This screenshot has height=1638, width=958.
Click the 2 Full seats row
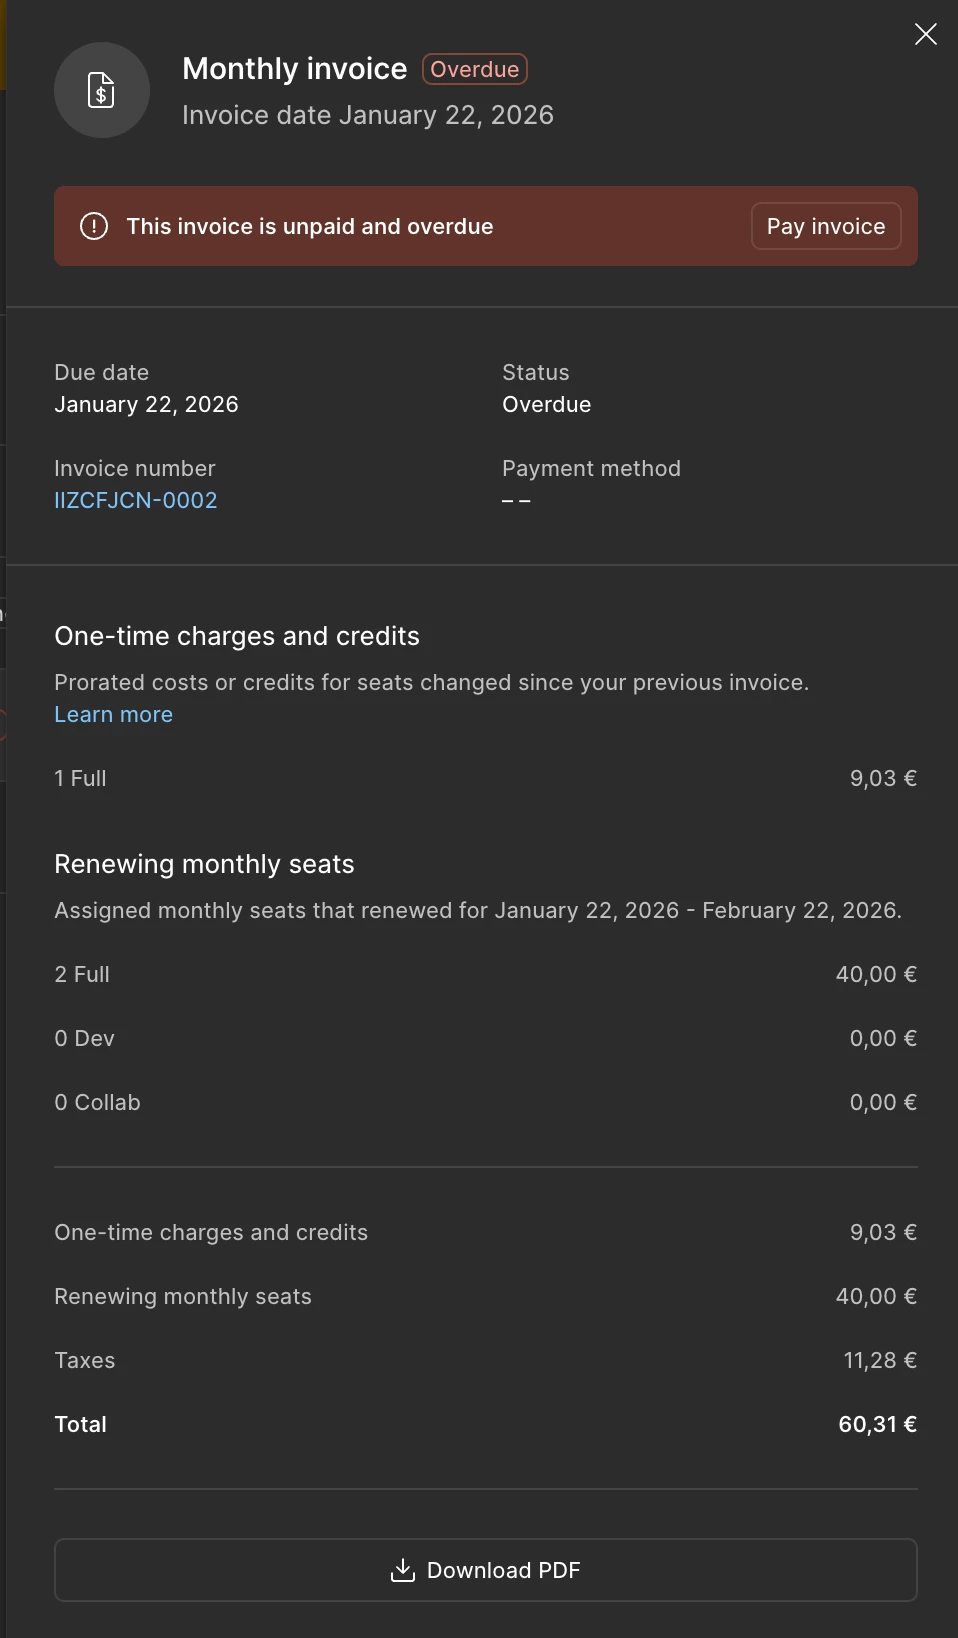pyautogui.click(x=82, y=974)
